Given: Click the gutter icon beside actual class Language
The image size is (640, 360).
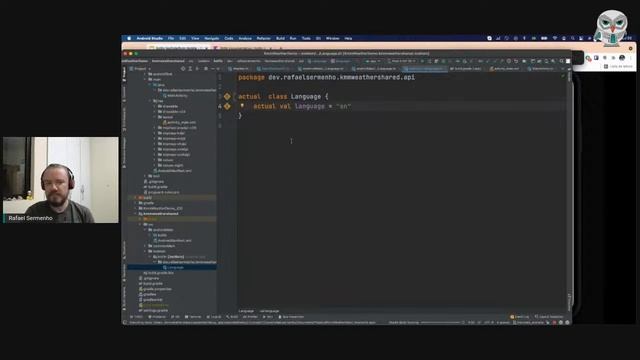Looking at the screenshot, I should (x=227, y=97).
